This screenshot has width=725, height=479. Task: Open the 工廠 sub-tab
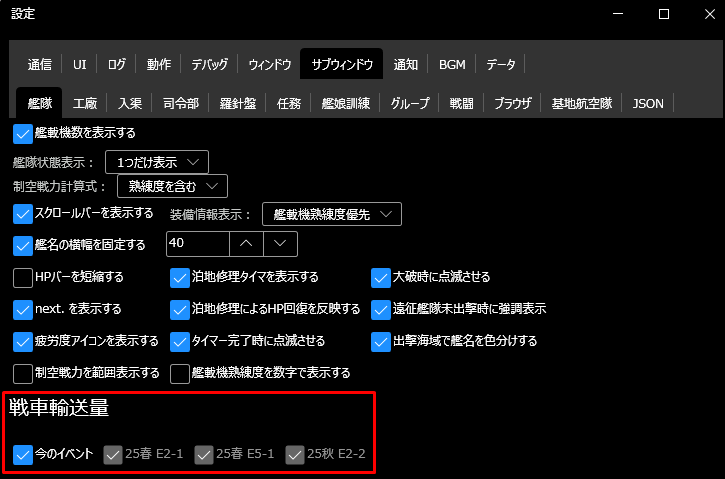pos(85,103)
